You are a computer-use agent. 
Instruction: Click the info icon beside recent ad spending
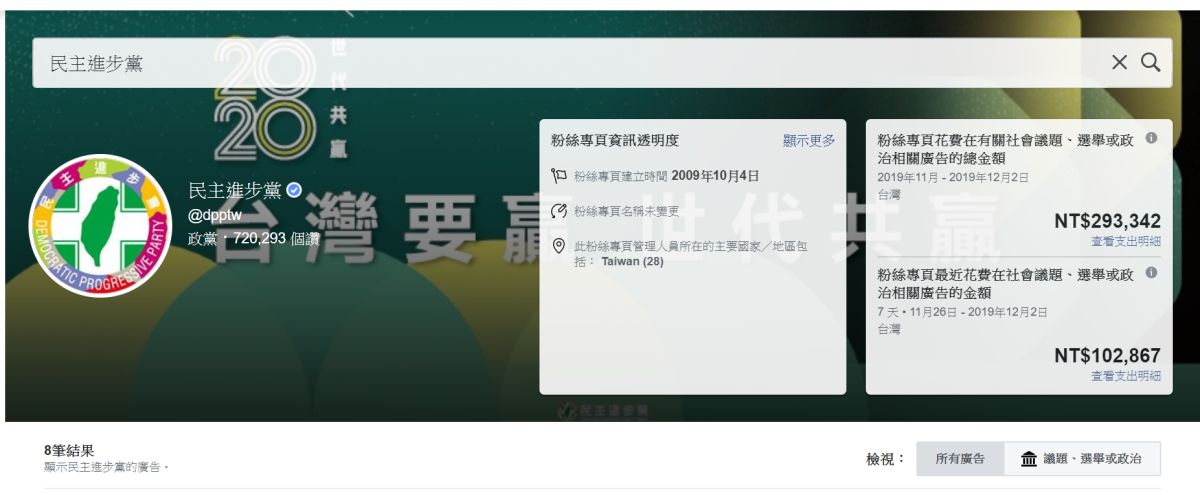pyautogui.click(x=1151, y=273)
